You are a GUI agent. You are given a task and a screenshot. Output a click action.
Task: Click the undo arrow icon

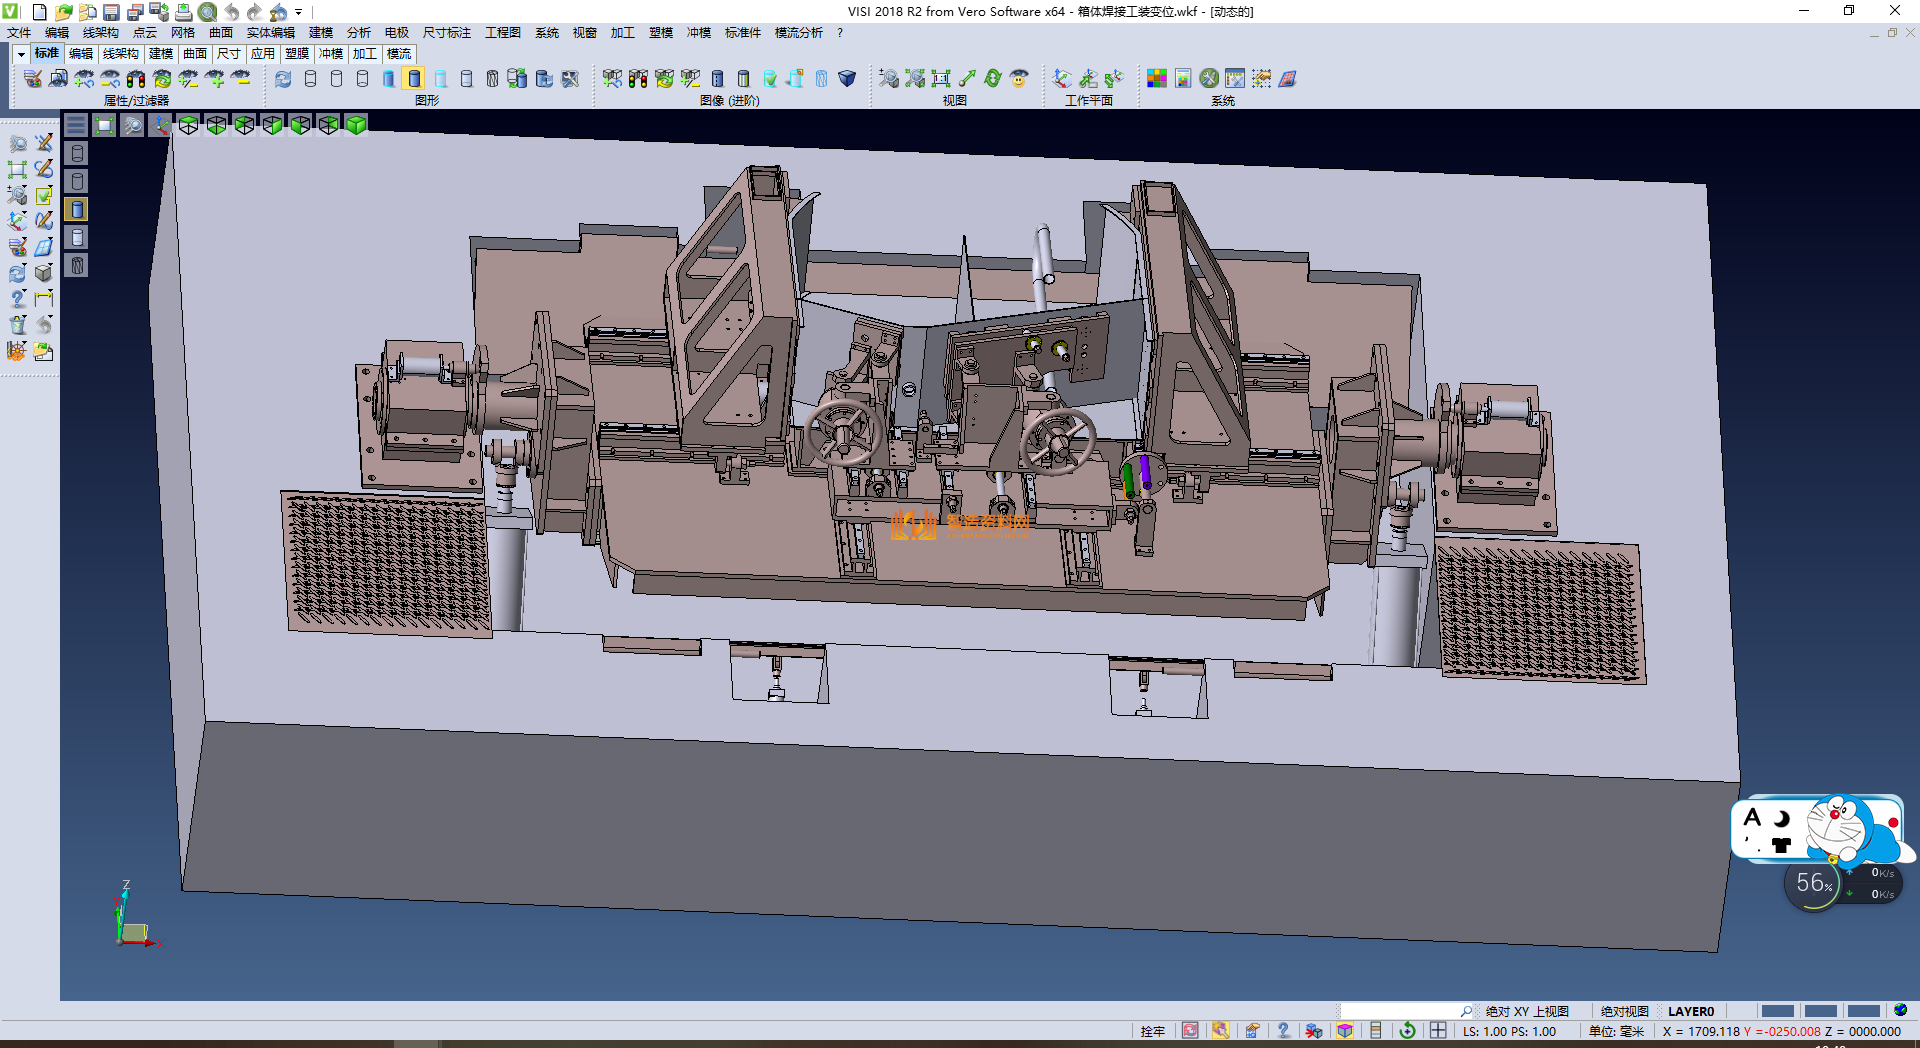click(232, 12)
